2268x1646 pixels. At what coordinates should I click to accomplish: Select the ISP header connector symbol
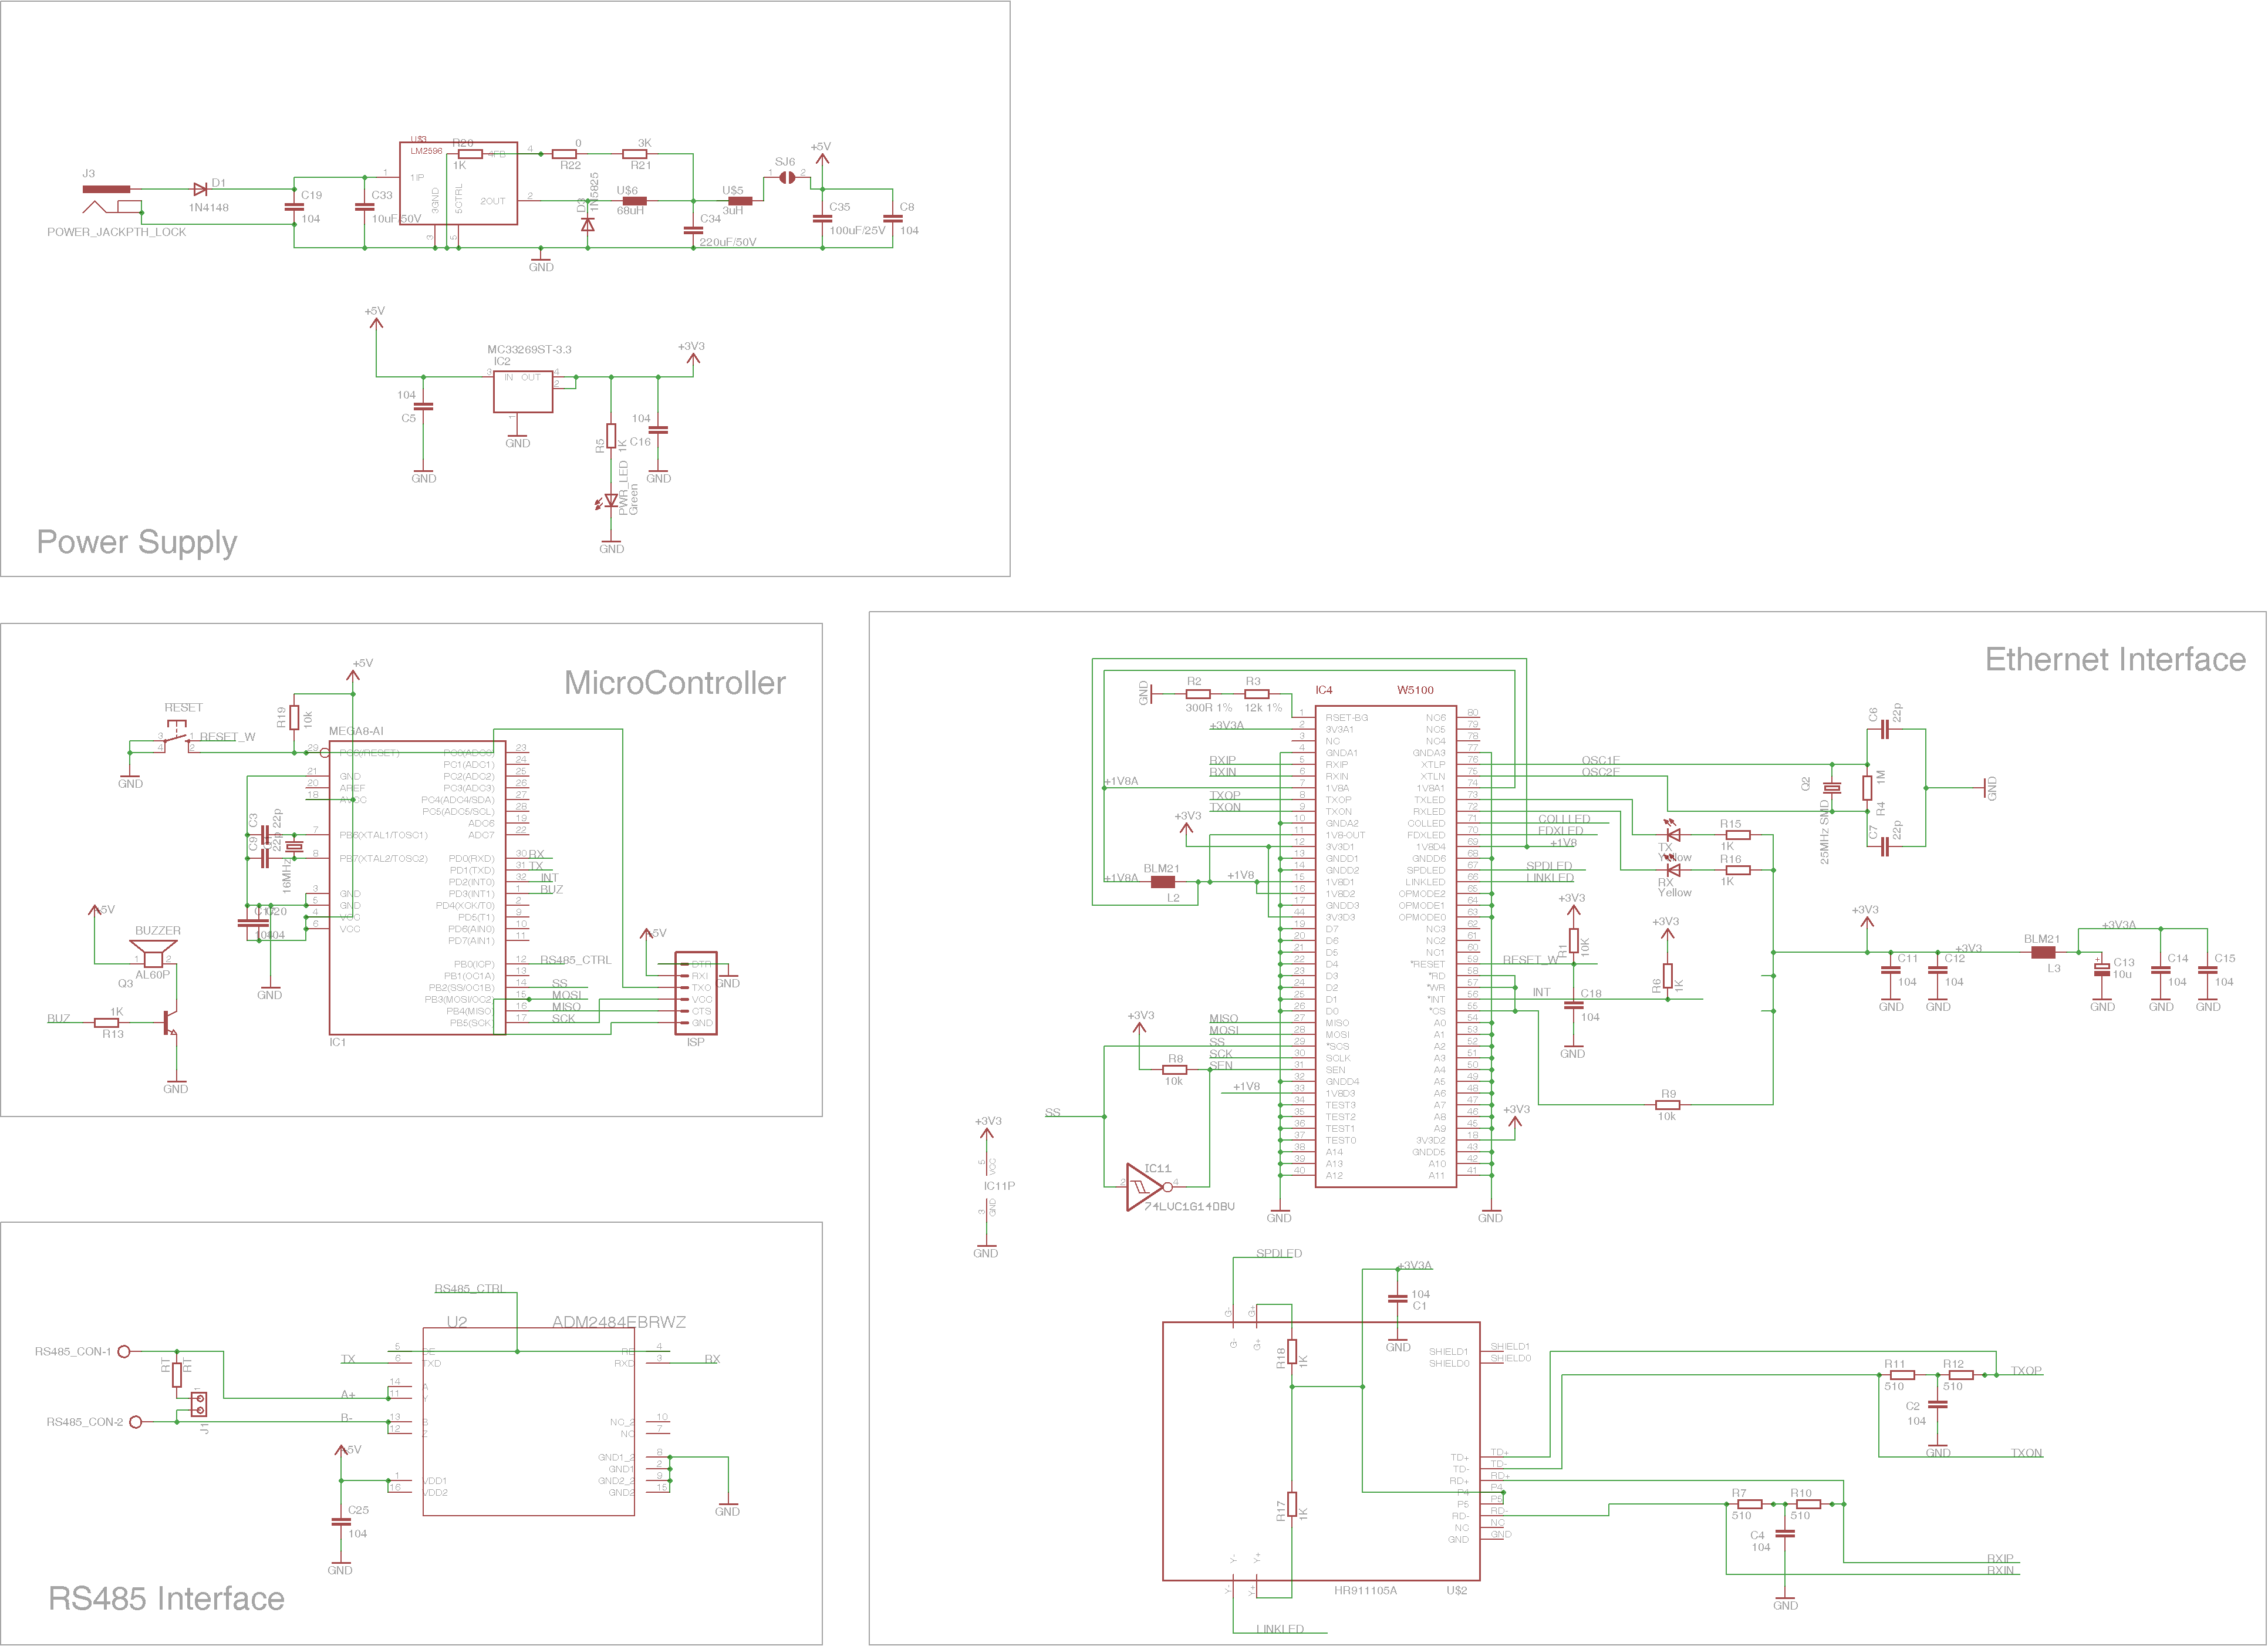pos(696,993)
